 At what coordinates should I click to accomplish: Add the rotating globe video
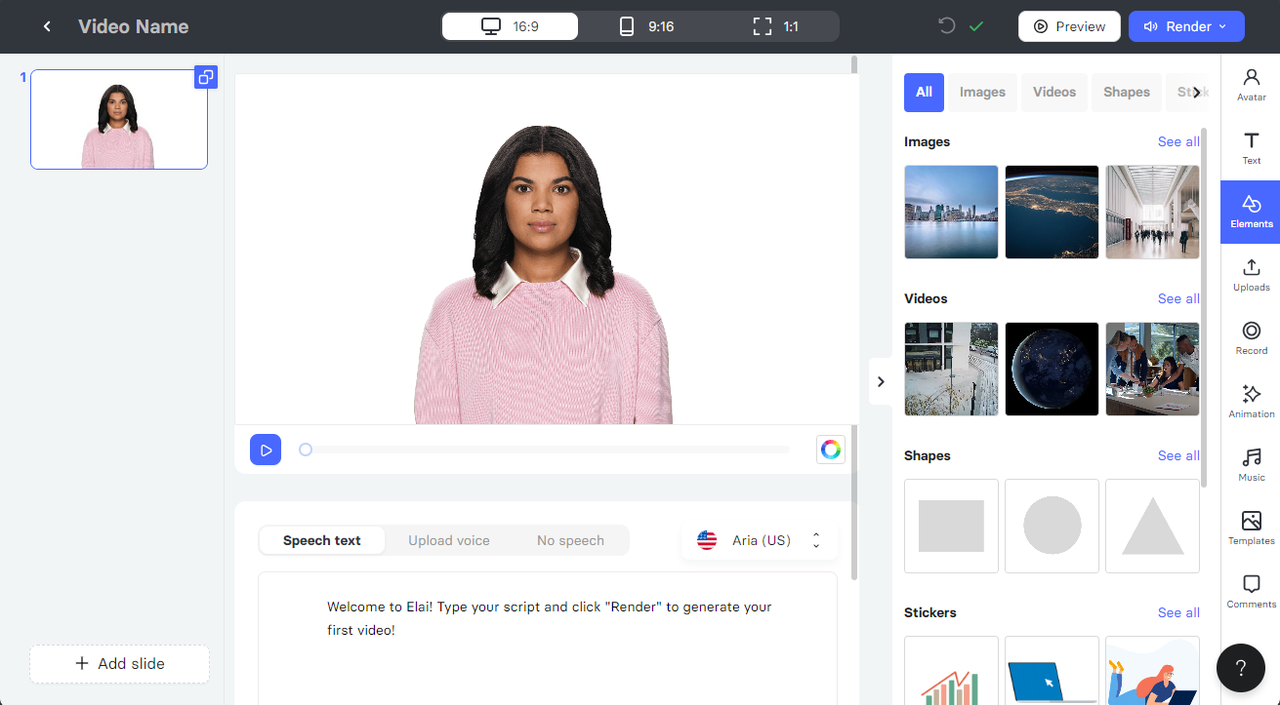pos(1052,369)
